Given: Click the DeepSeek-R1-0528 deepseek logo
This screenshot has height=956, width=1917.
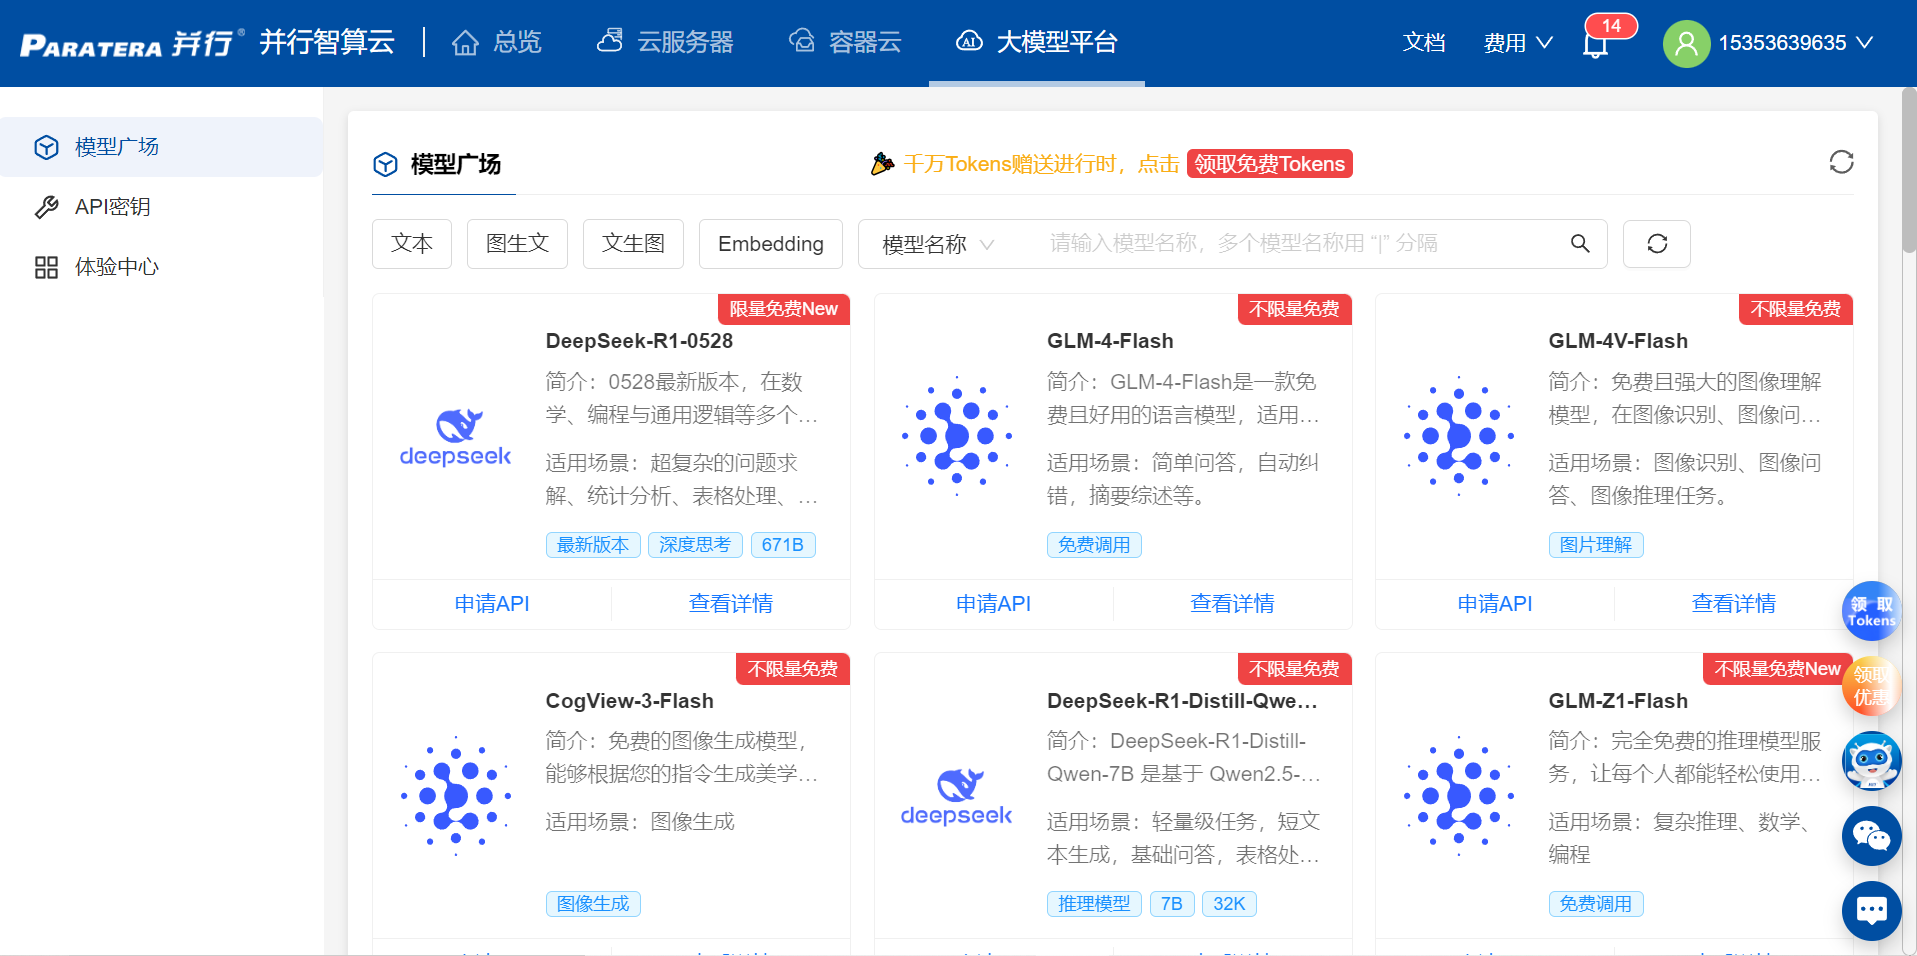Looking at the screenshot, I should (455, 437).
